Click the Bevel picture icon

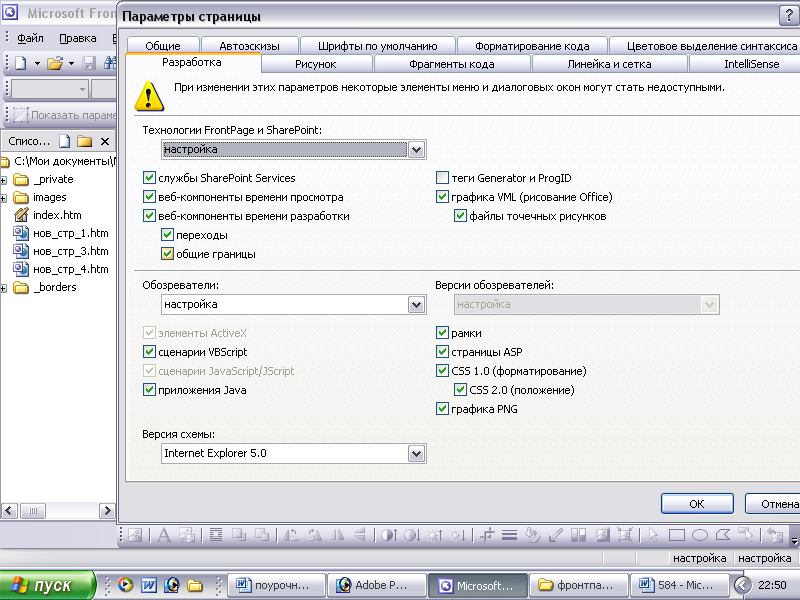pyautogui.click(x=602, y=535)
